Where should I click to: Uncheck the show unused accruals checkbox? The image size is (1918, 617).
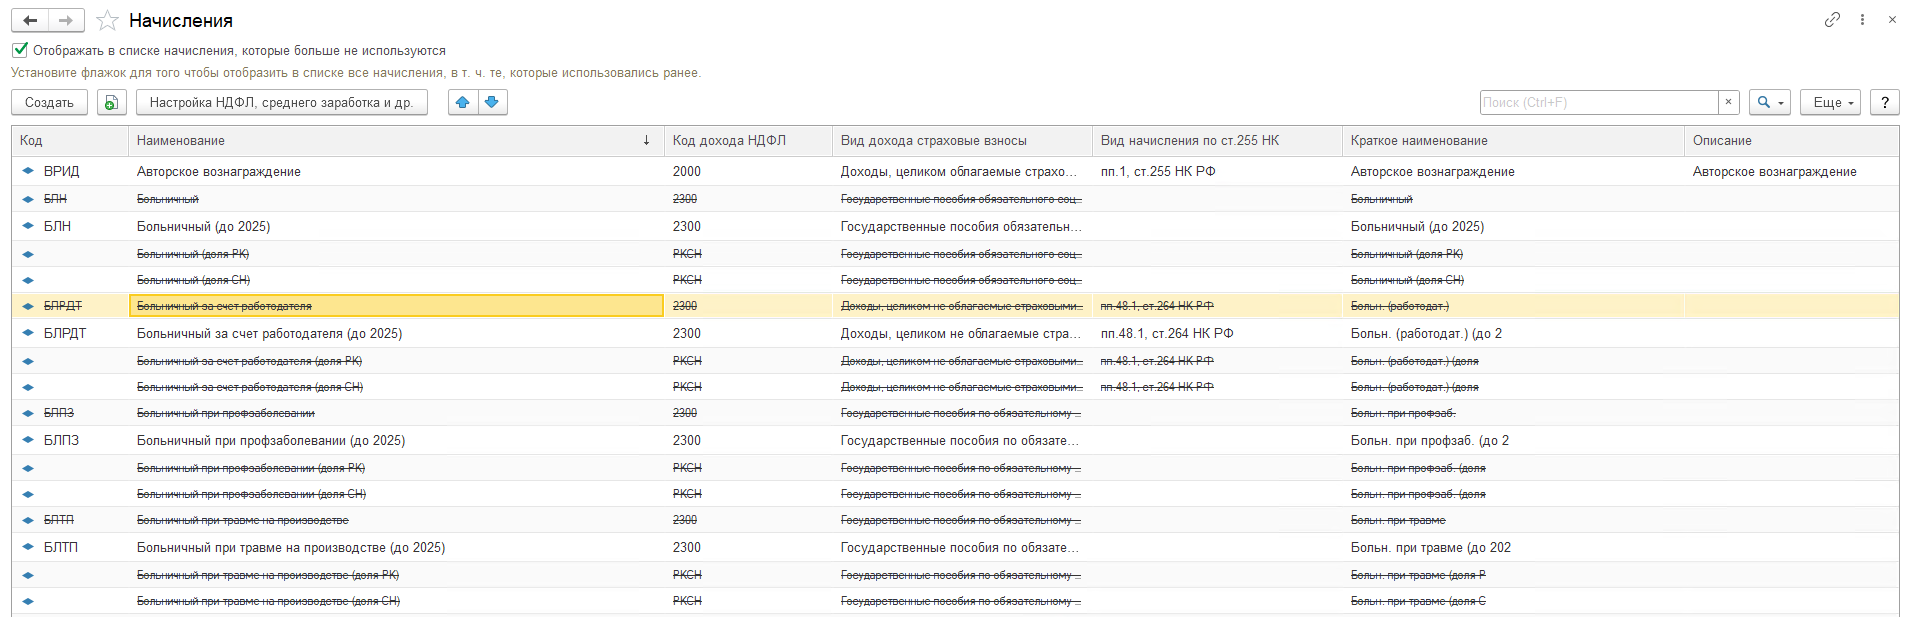(20, 50)
